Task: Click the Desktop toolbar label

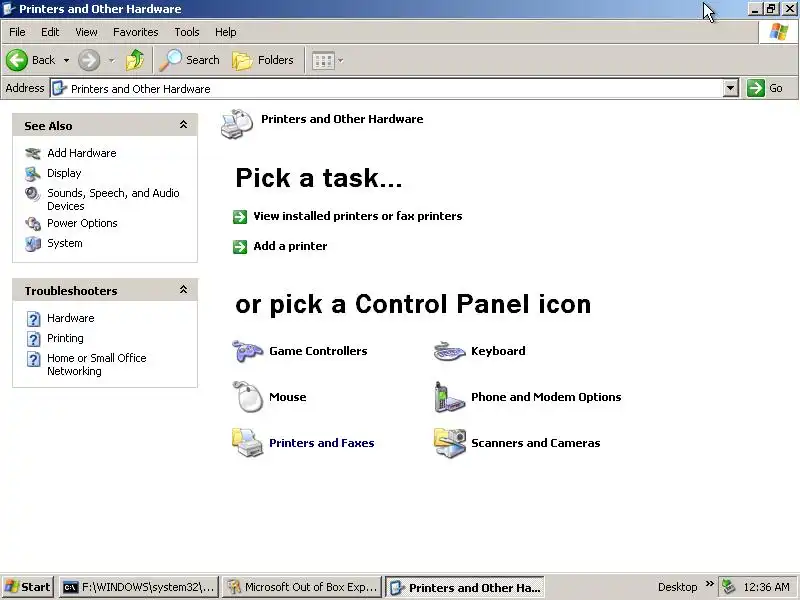Action: click(677, 587)
